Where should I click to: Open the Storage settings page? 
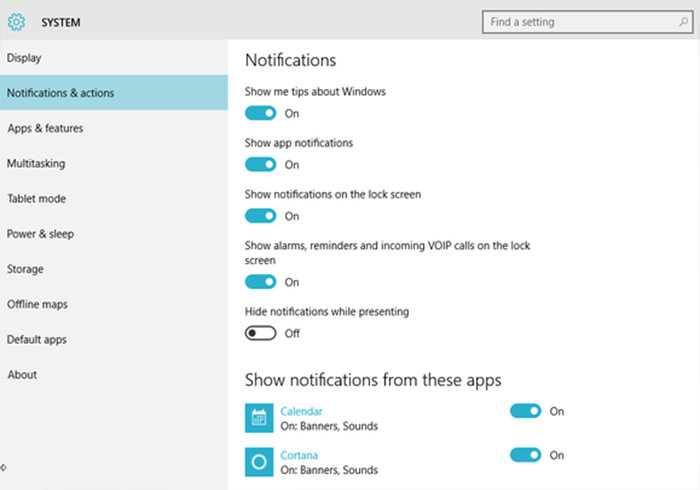(x=25, y=269)
